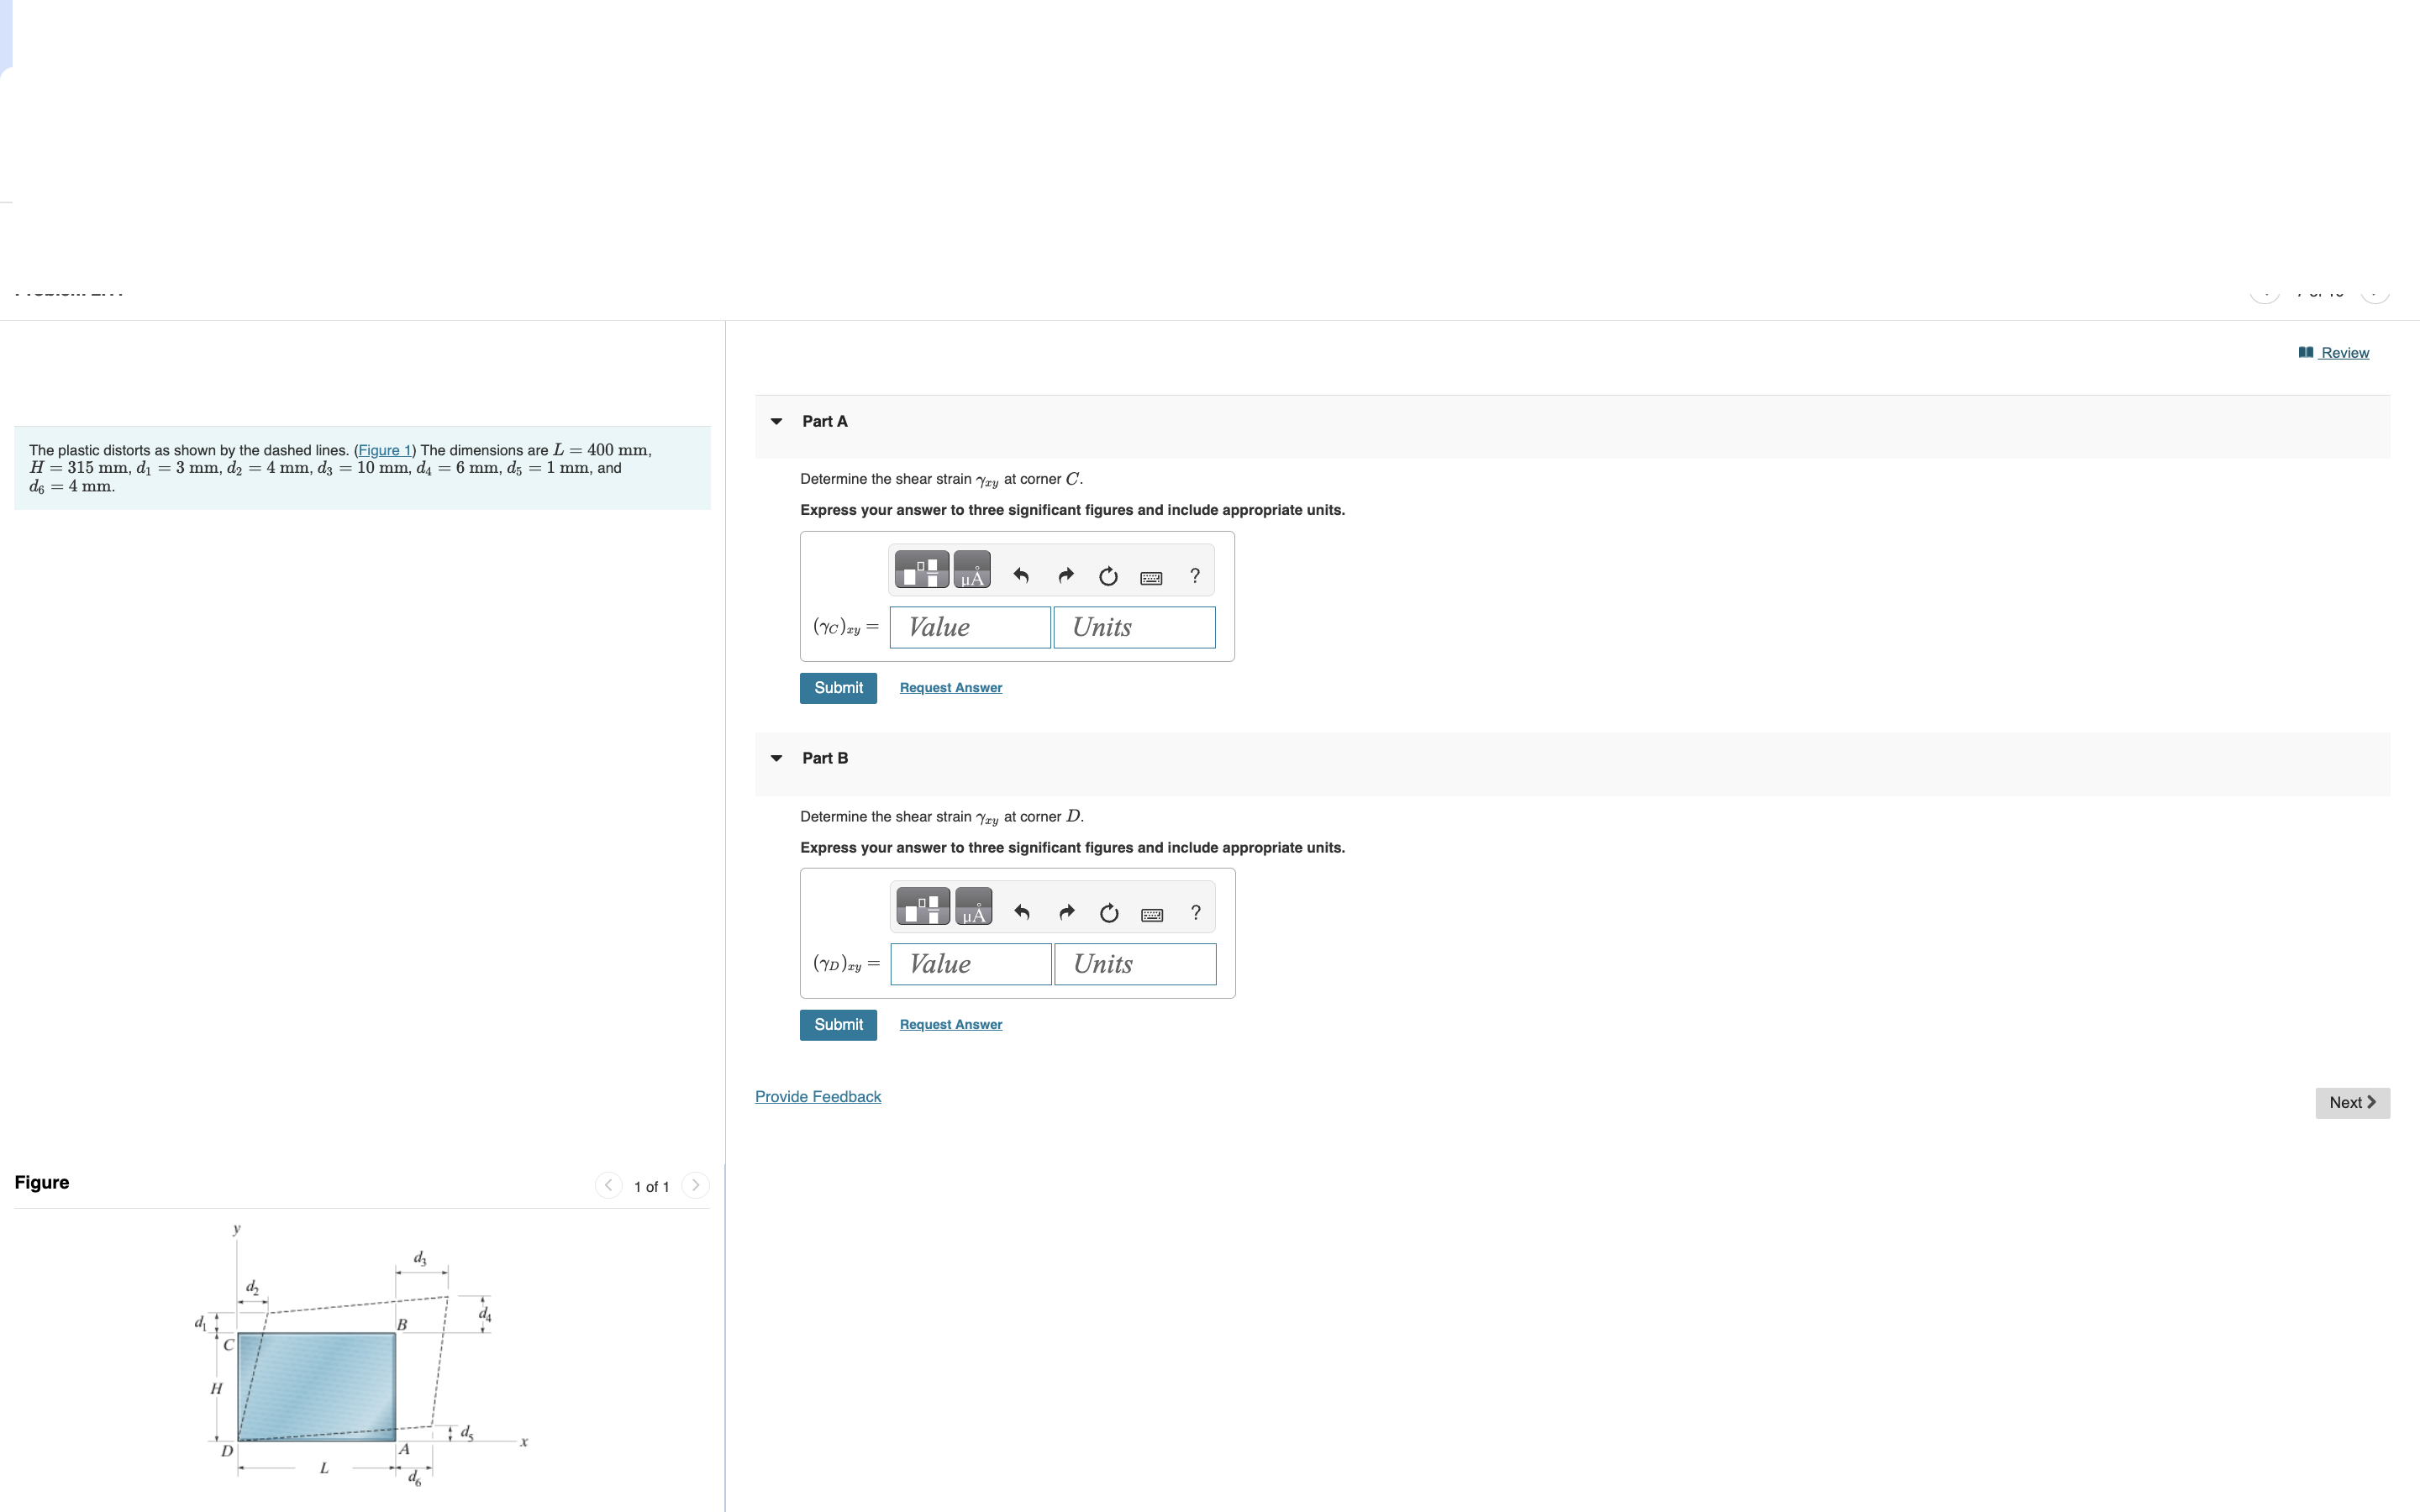Click the undo arrow in Part A toolbar
The width and height of the screenshot is (2420, 1512).
click(1021, 576)
